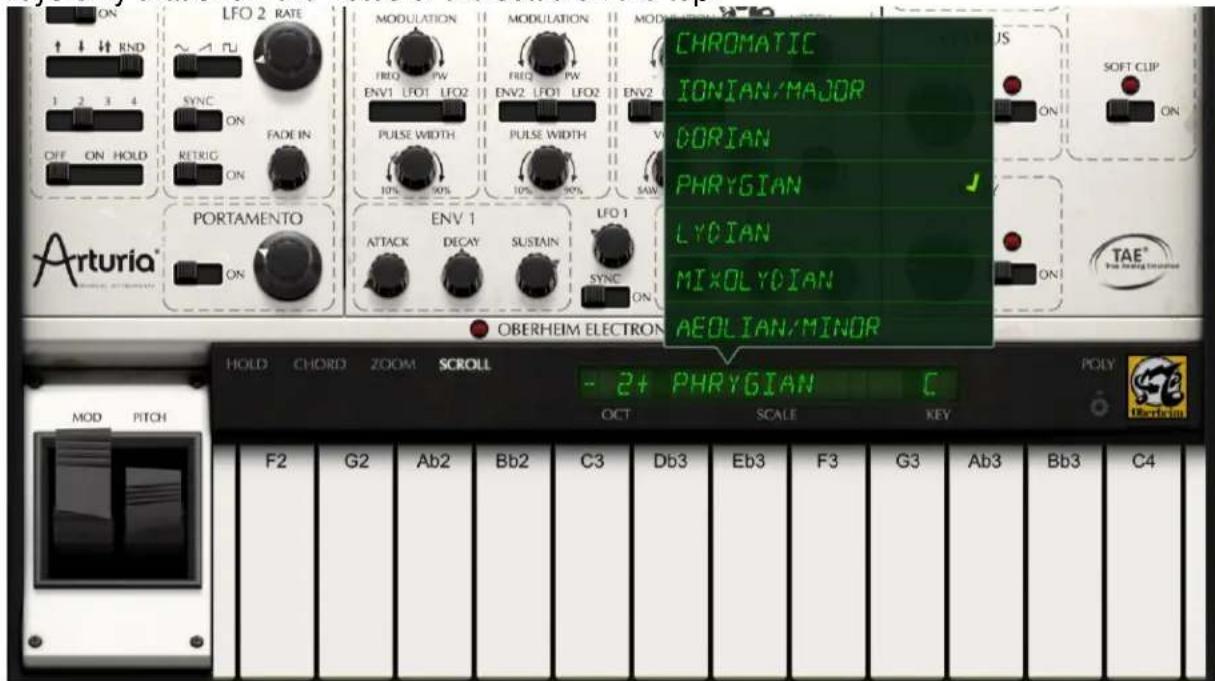Change arpeggiator direction RND slider
The image size is (1215, 681).
pyautogui.click(x=96, y=64)
